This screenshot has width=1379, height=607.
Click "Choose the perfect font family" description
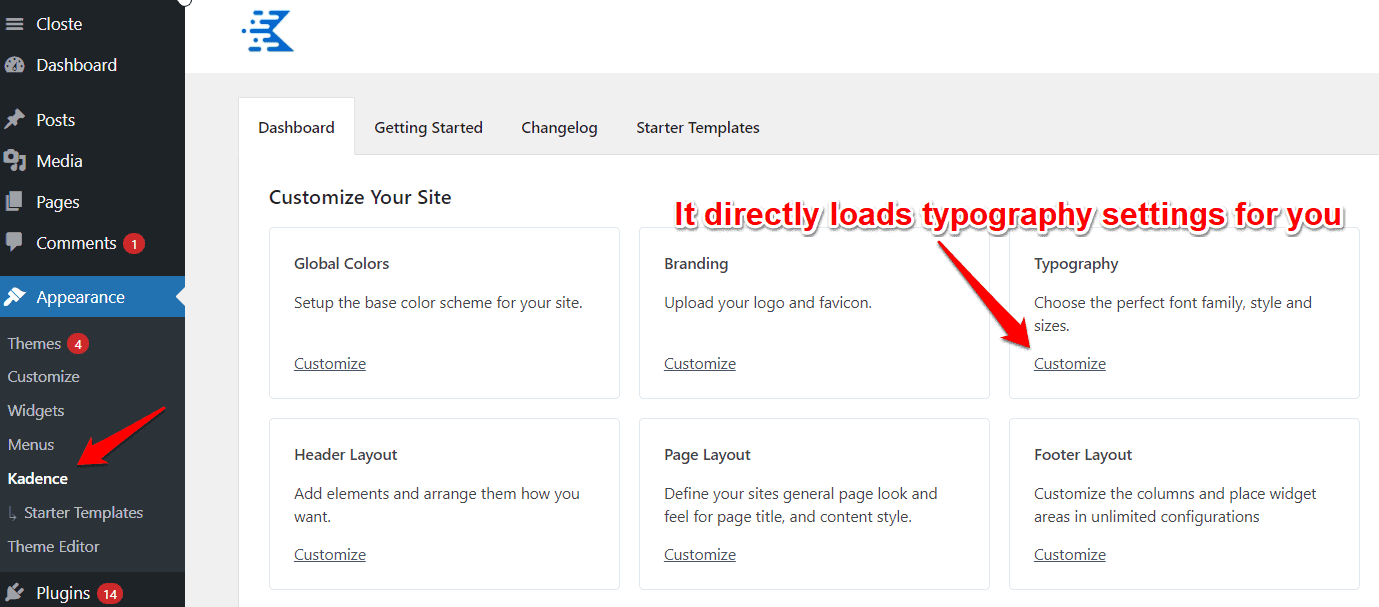1173,314
